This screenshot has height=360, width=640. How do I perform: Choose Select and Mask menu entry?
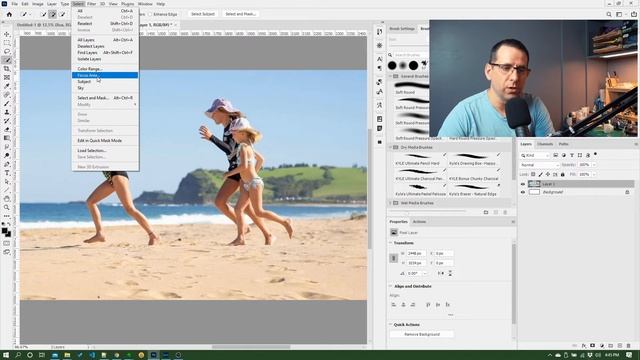click(x=105, y=98)
